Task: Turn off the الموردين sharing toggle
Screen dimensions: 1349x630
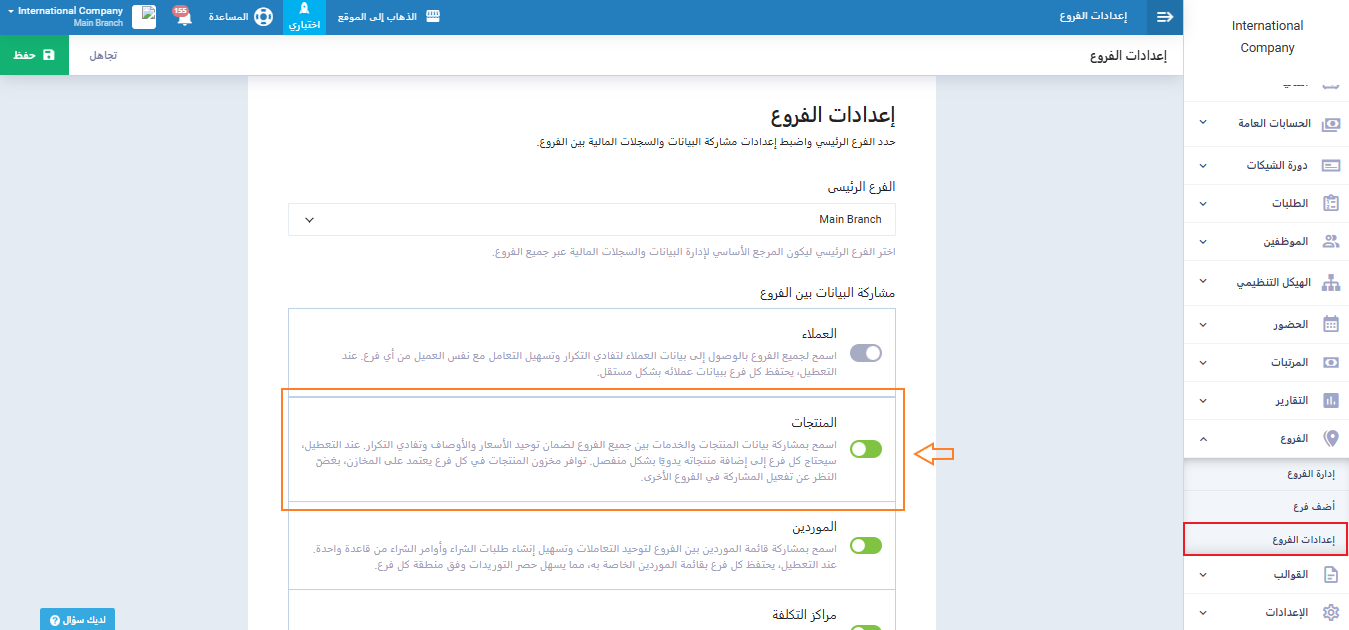Action: point(866,545)
